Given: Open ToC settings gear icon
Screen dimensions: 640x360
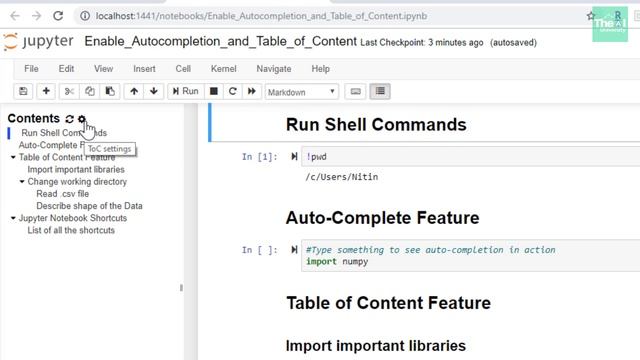Looking at the screenshot, I should tap(82, 119).
